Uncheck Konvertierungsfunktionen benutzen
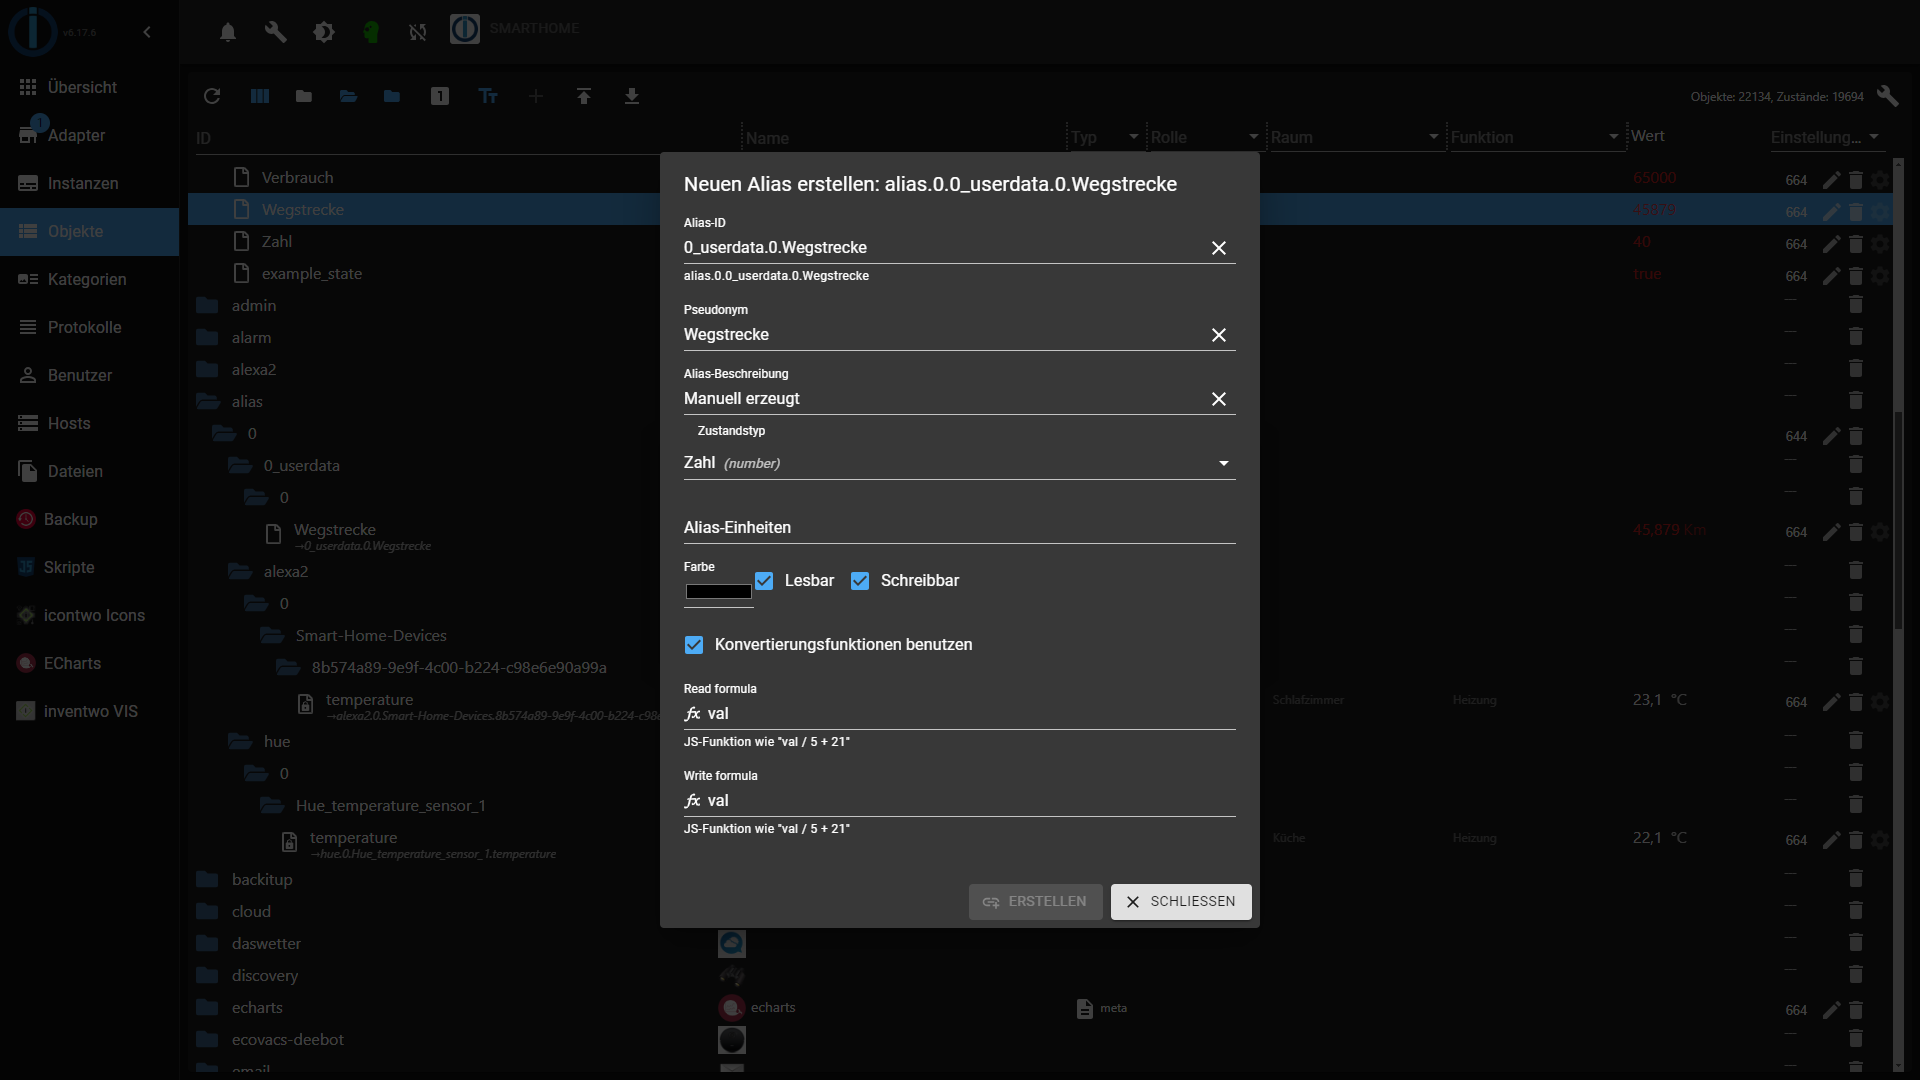Image resolution: width=1920 pixels, height=1080 pixels. 694,645
